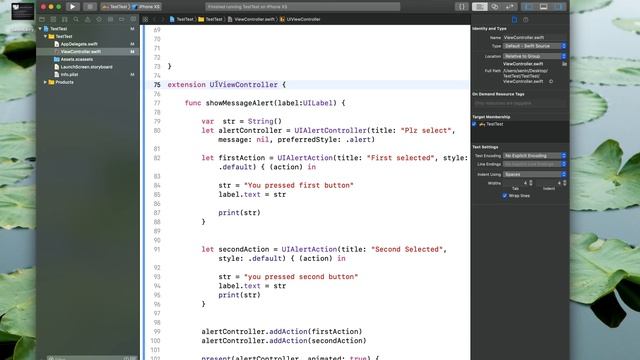Open LaunchScreen.storyboard in navigator
The image size is (640, 360).
(86, 67)
